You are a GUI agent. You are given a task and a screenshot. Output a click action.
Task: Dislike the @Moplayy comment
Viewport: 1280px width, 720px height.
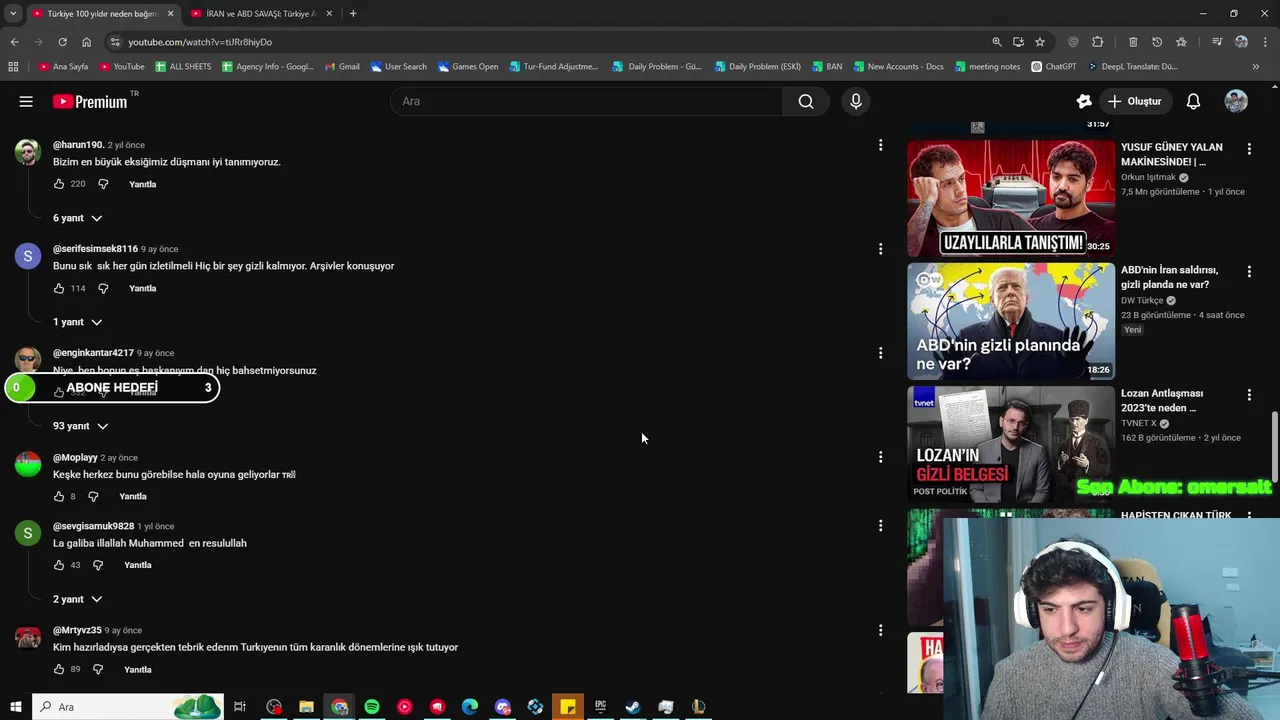[93, 496]
